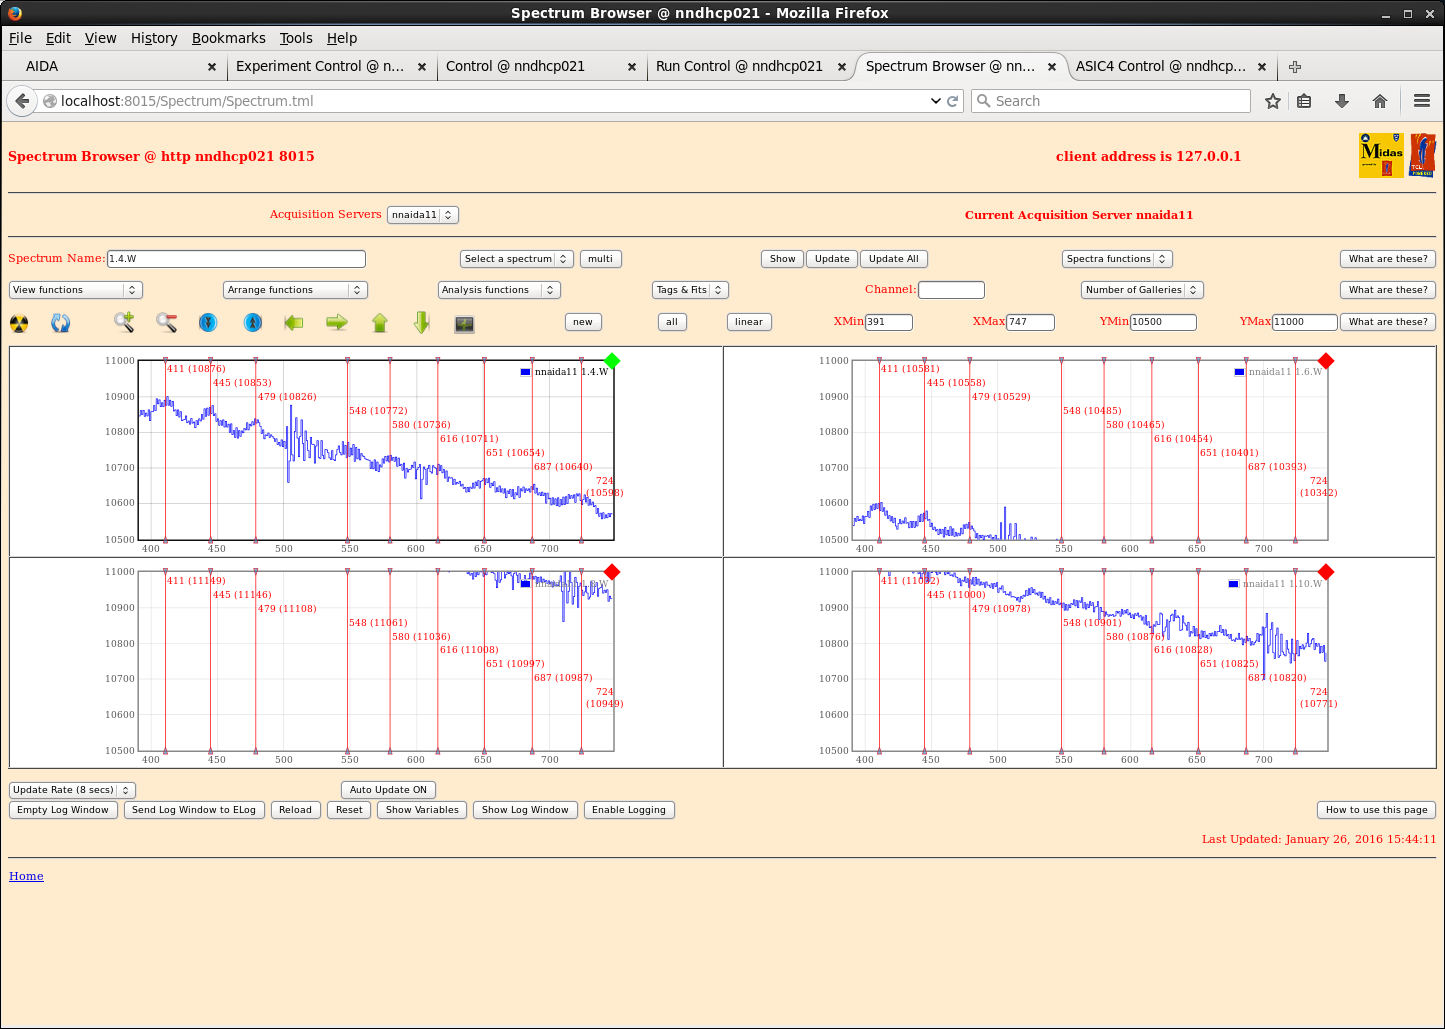This screenshot has width=1445, height=1029.
Task: Follow the Home link
Action: (26, 876)
